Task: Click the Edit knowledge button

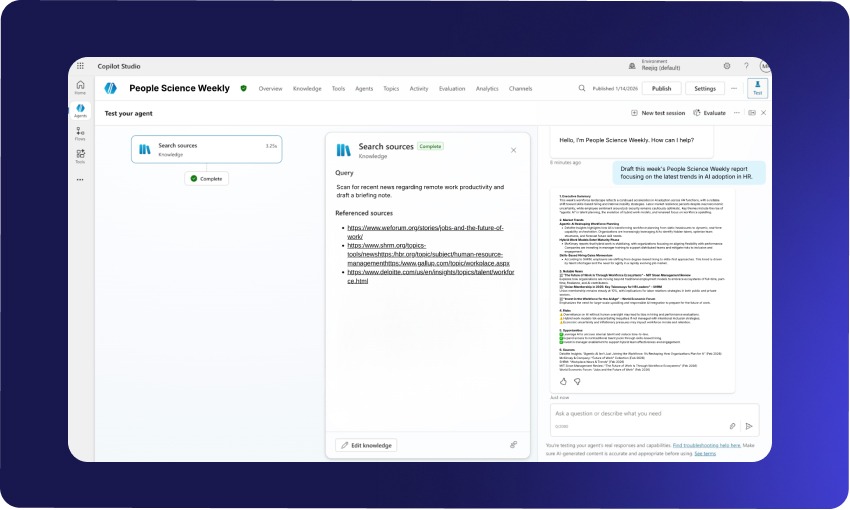Action: pos(365,445)
